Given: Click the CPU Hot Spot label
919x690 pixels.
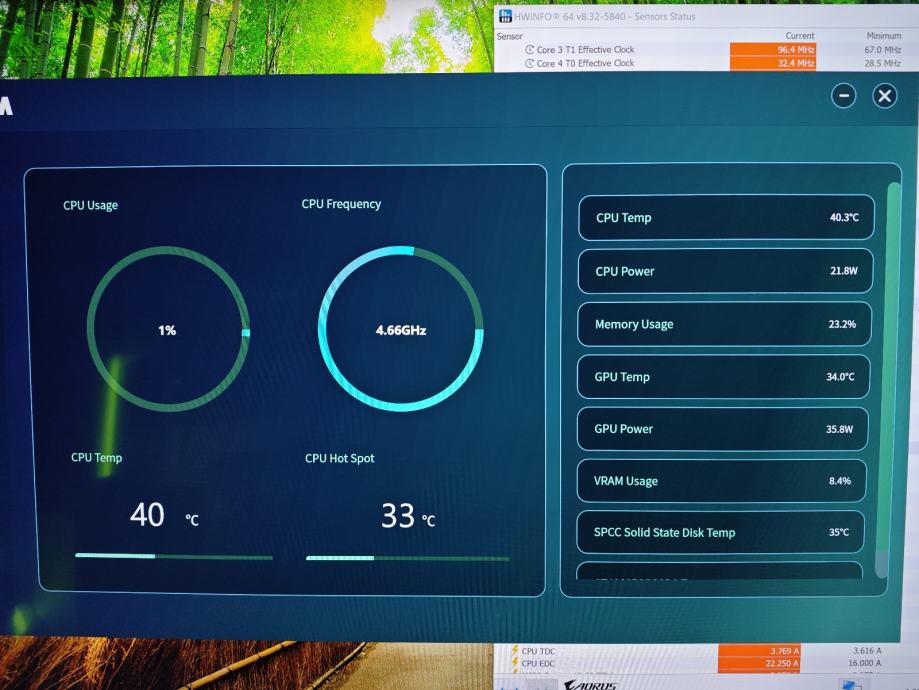Looking at the screenshot, I should [x=339, y=458].
